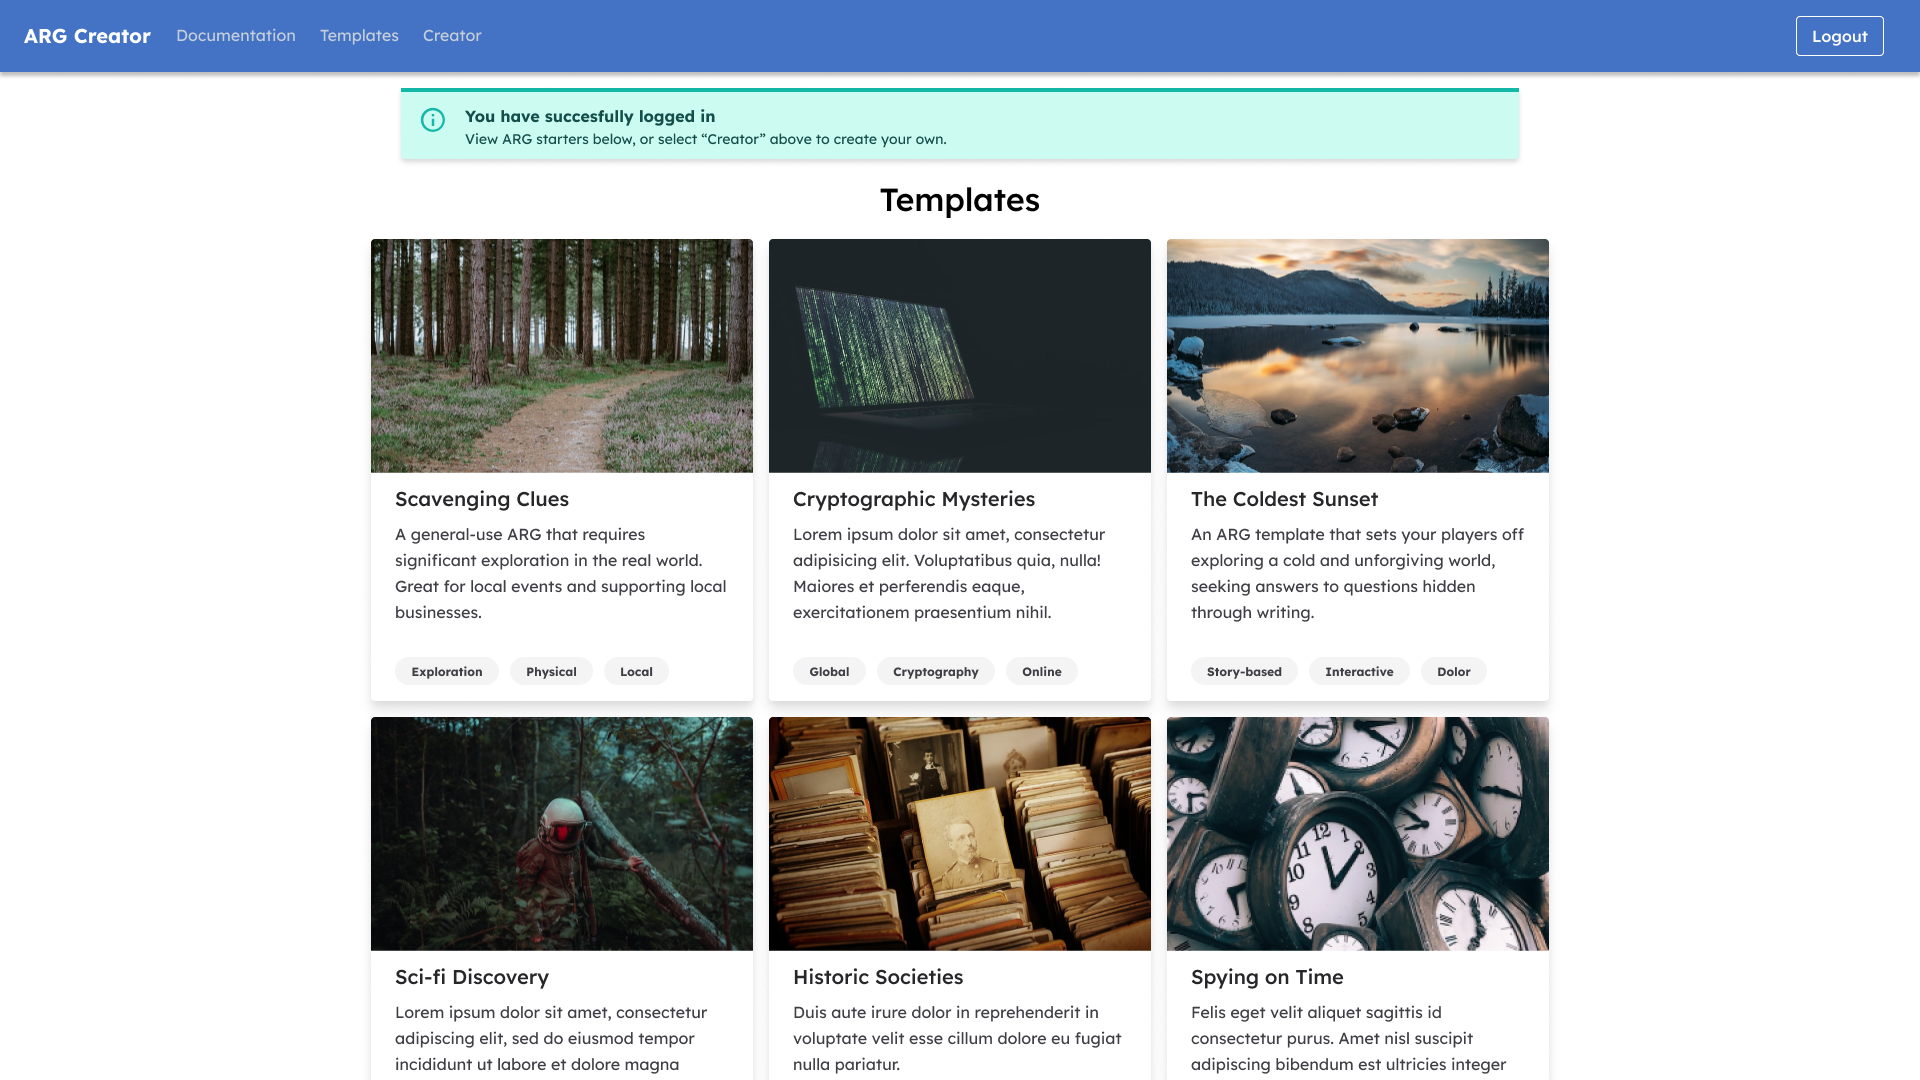Click the Historic Societies 'Duis aute irure' description
This screenshot has width=1920, height=1080.
click(957, 1038)
